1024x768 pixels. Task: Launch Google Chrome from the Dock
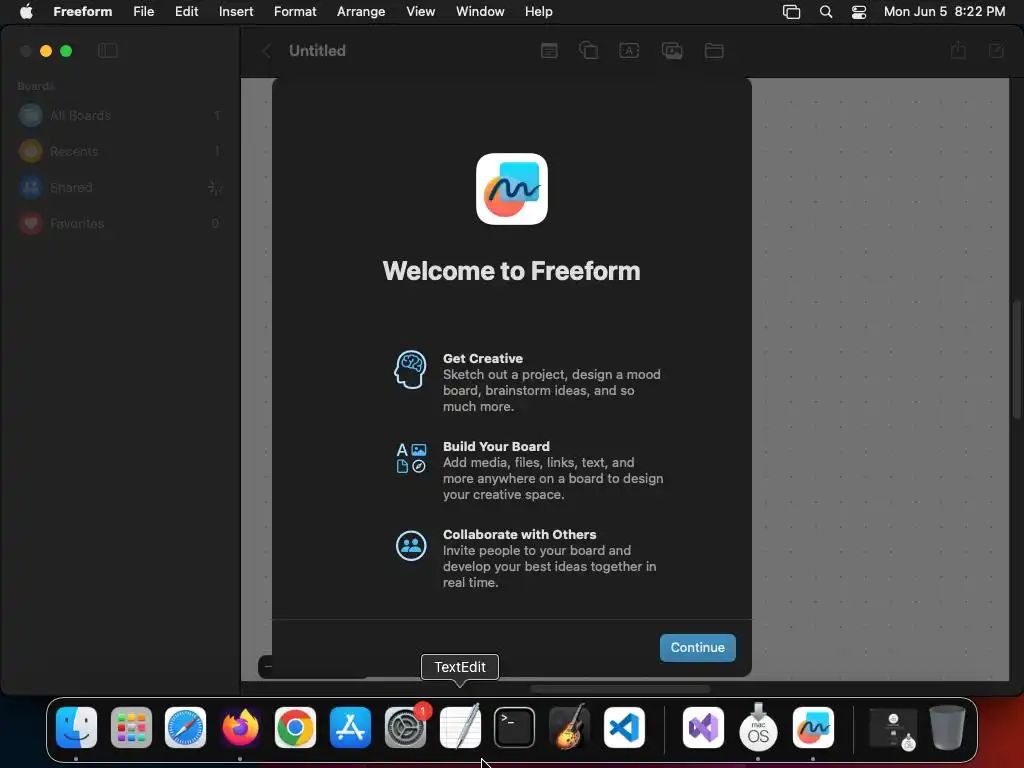point(295,728)
